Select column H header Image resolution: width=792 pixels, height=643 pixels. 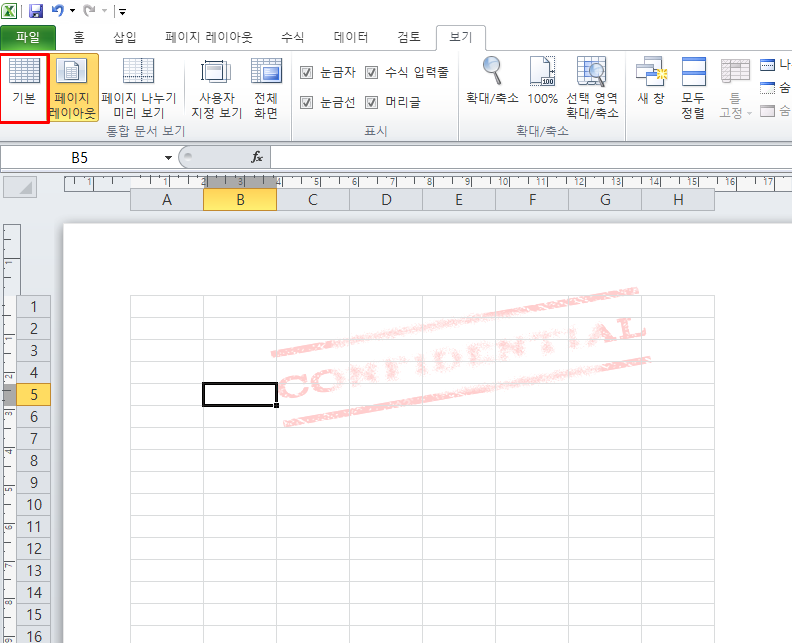point(678,200)
